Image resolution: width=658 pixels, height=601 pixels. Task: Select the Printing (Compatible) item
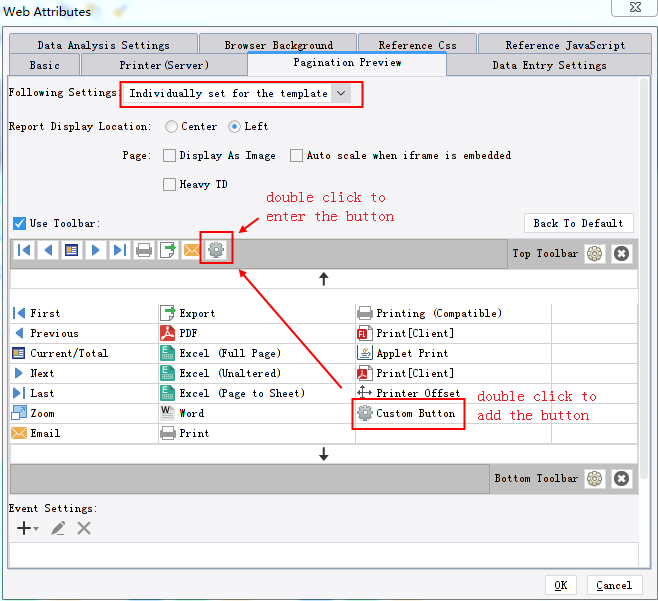pos(453,313)
